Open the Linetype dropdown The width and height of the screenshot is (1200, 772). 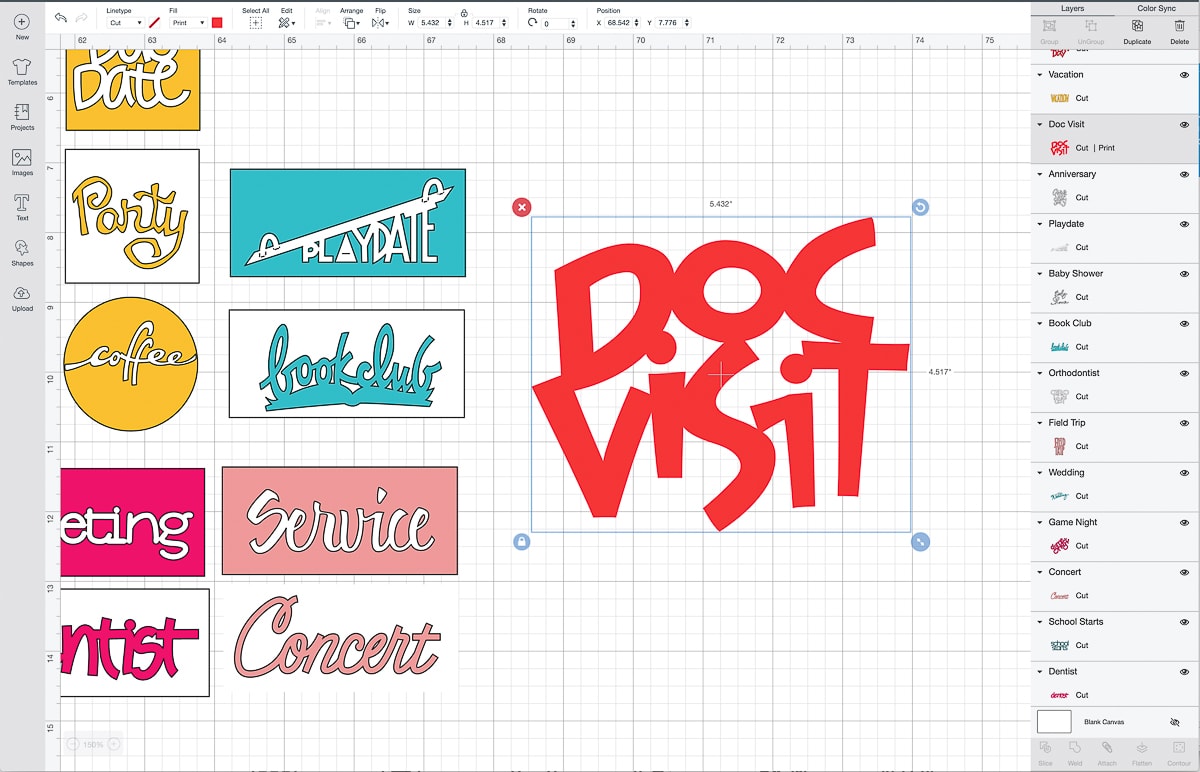[125, 22]
